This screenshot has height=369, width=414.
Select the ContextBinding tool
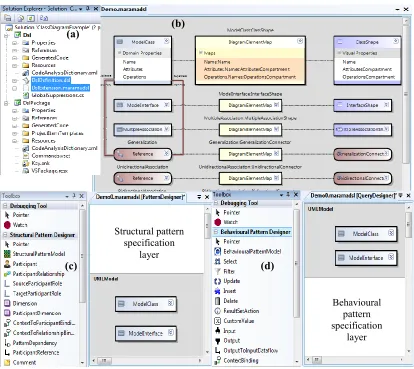(x=237, y=360)
